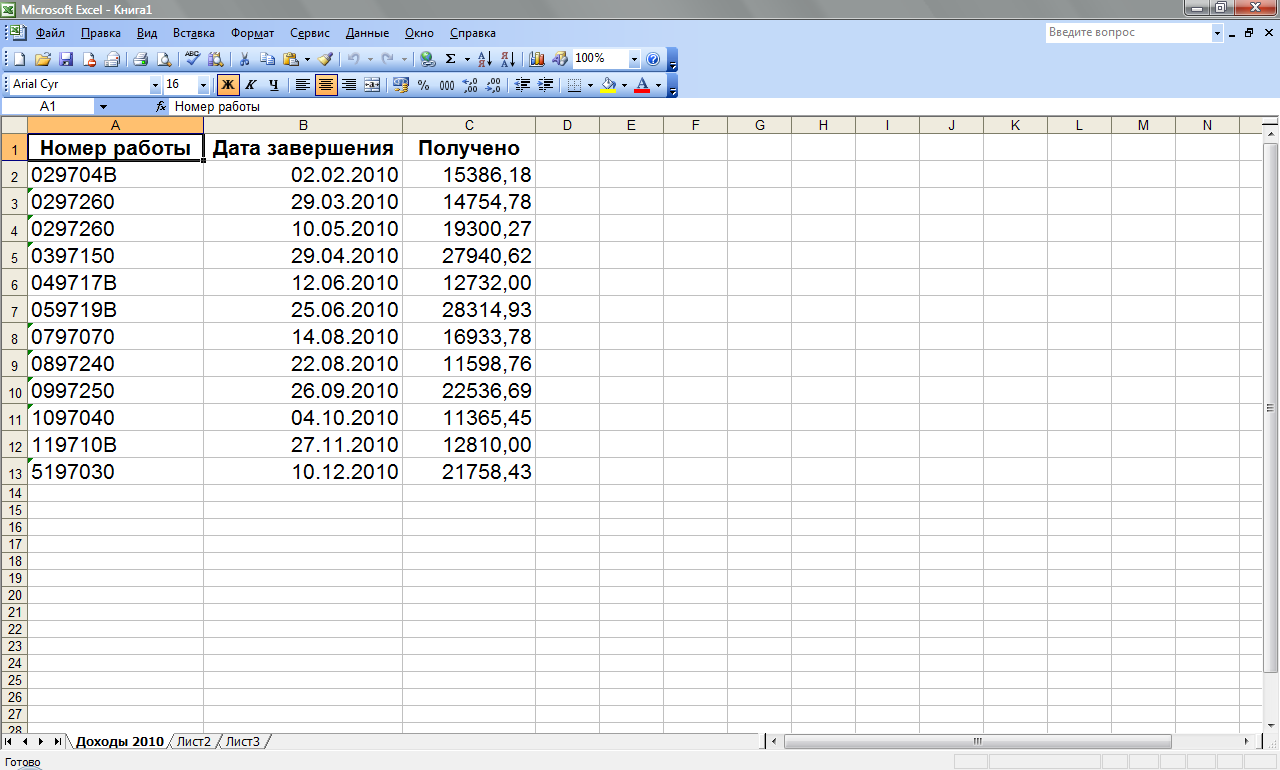Toggle italic (К) formatting

251,85
